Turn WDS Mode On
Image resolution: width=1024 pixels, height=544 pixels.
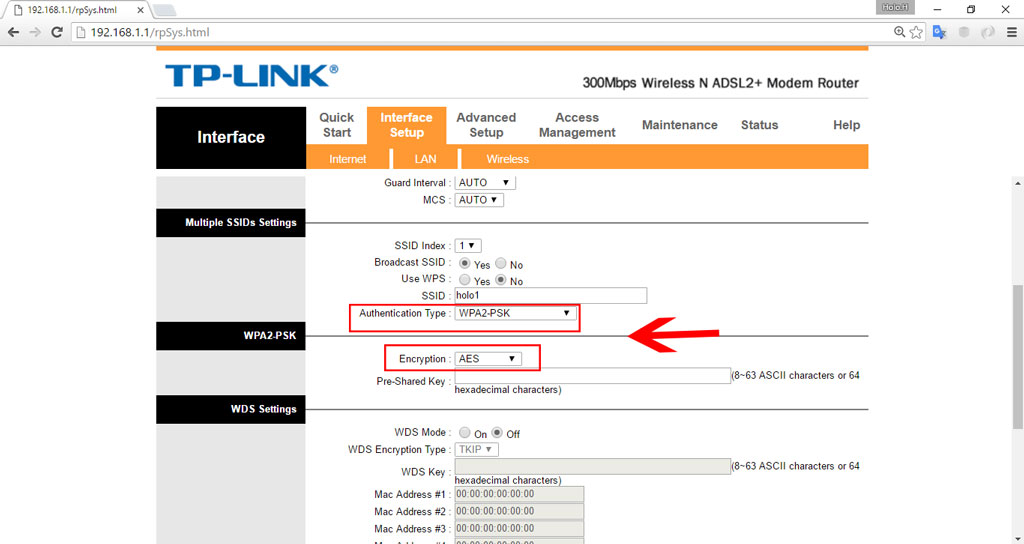(464, 432)
